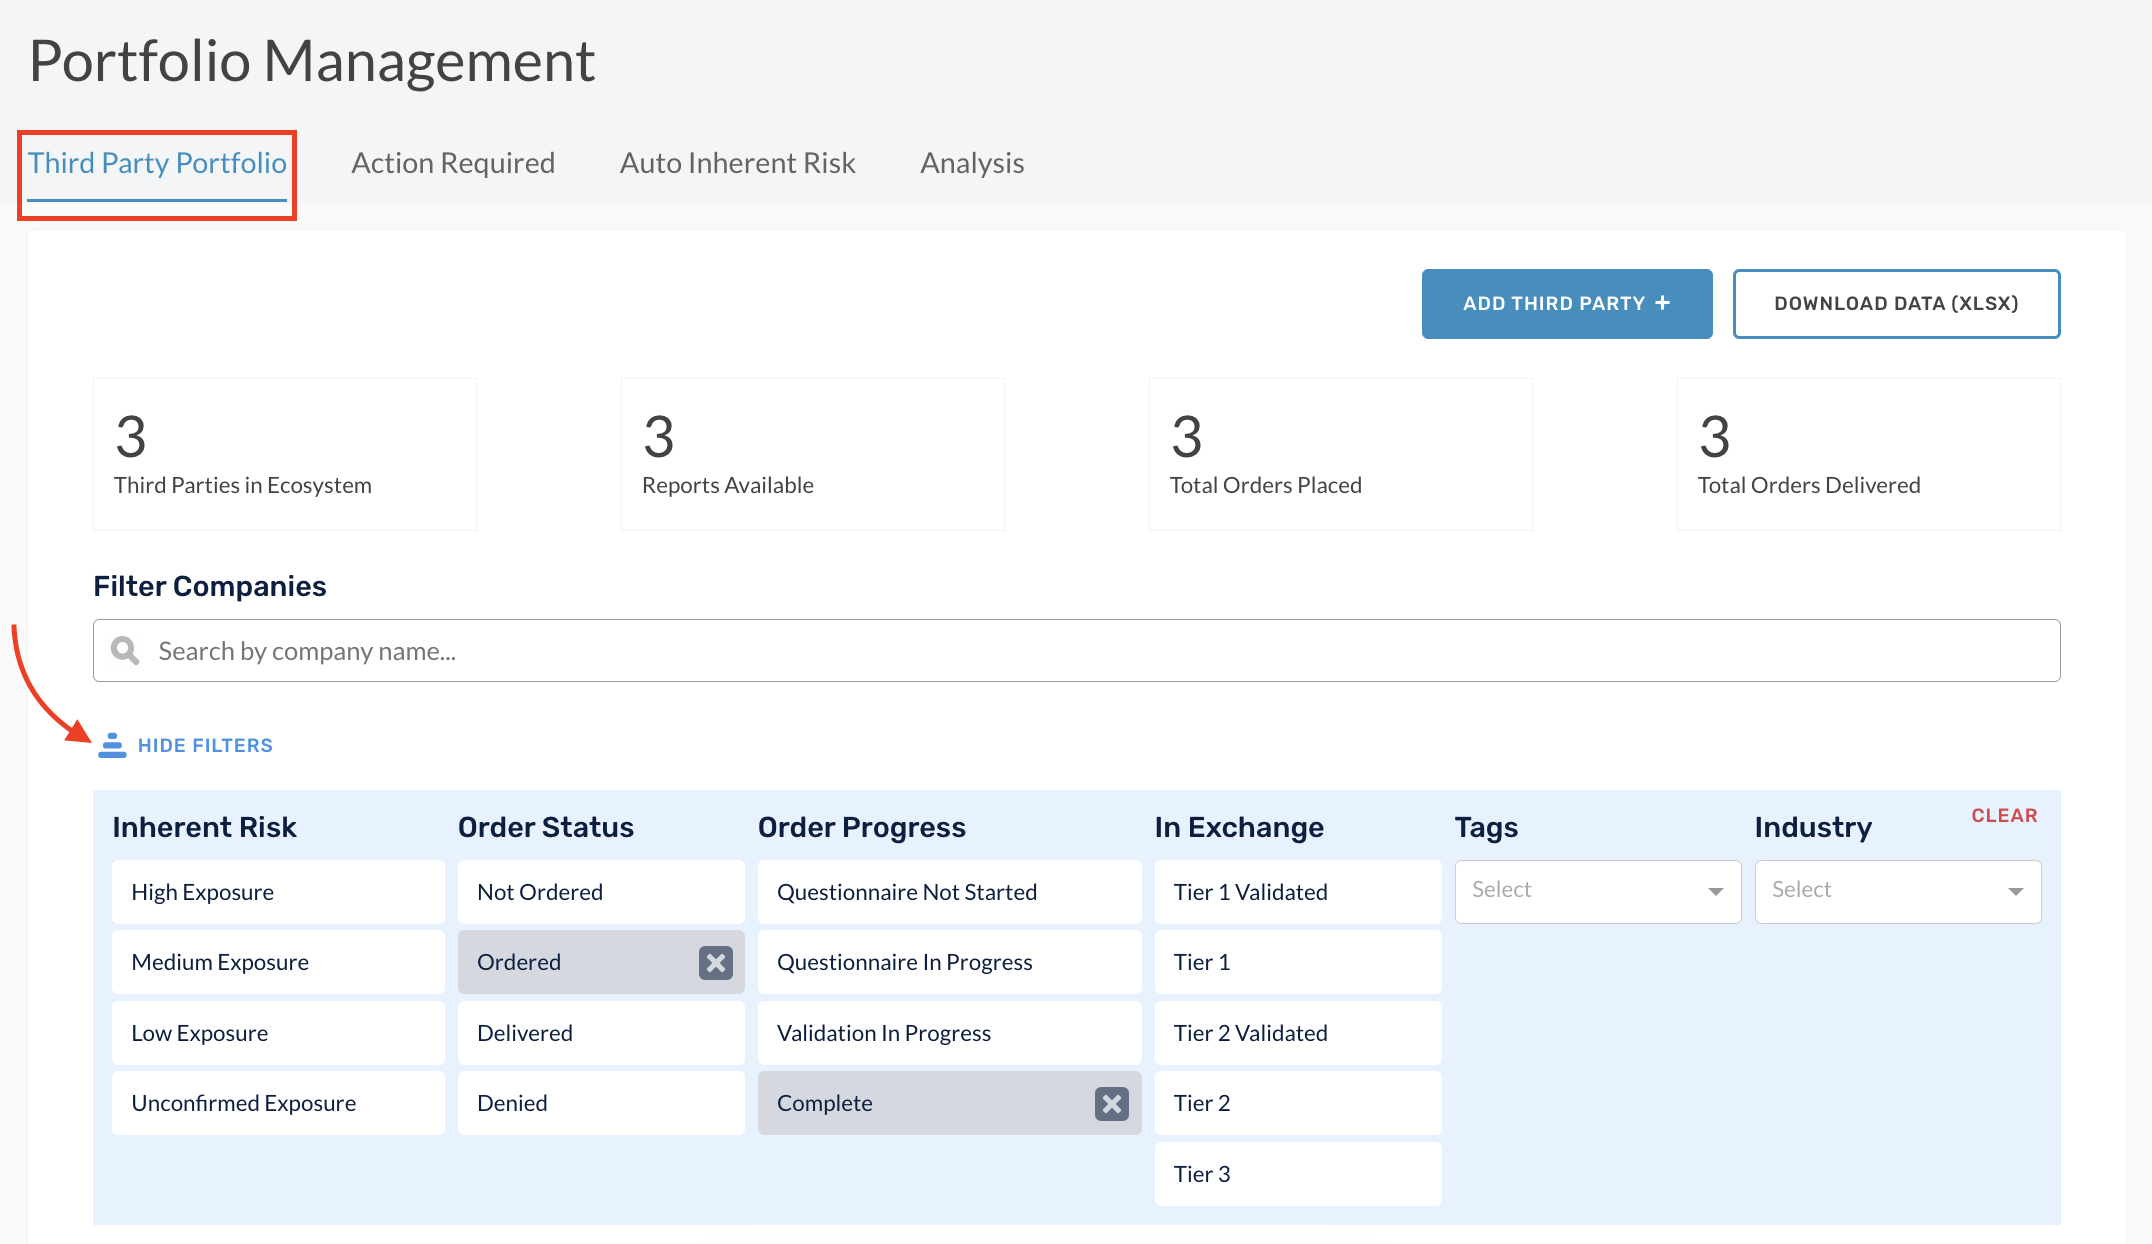Click the Add Third Party button
2152x1244 pixels.
[x=1565, y=302]
